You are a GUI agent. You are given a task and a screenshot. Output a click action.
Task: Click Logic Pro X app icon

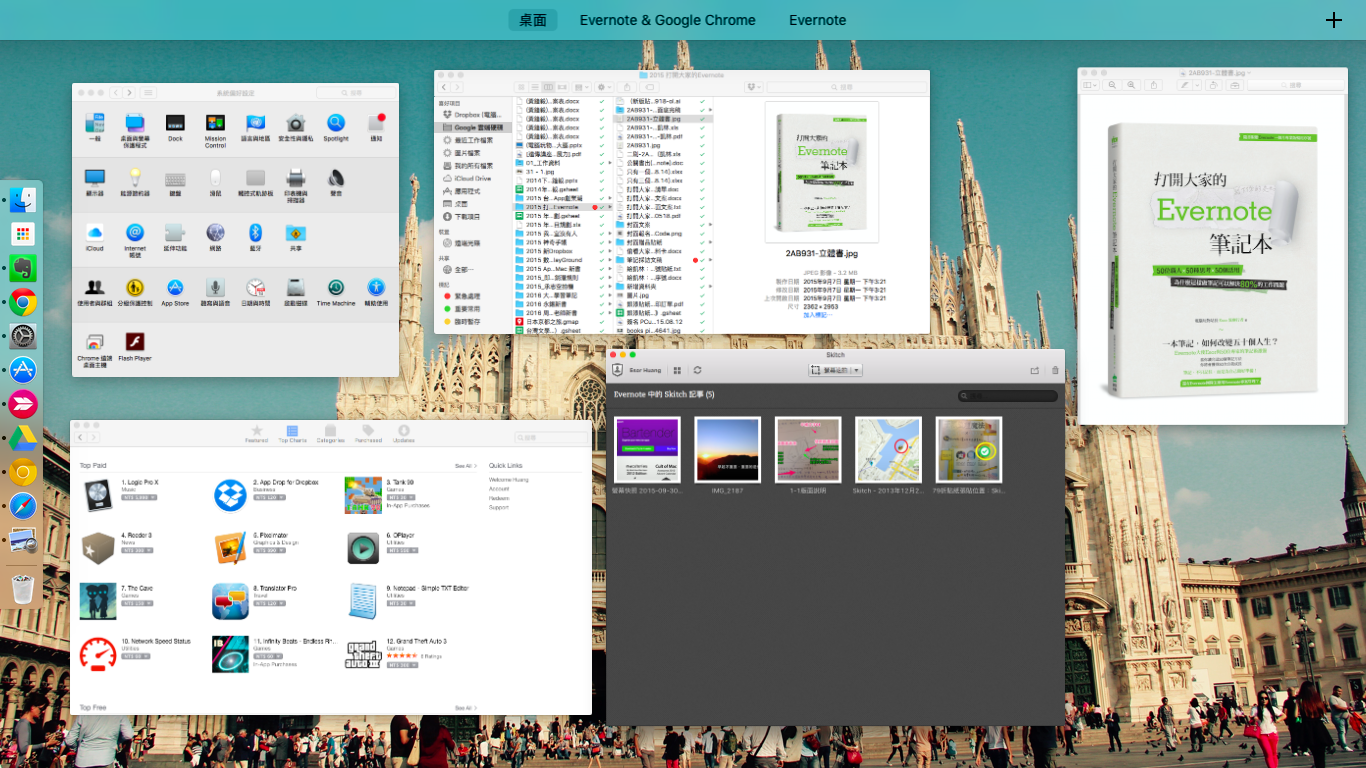tap(98, 495)
